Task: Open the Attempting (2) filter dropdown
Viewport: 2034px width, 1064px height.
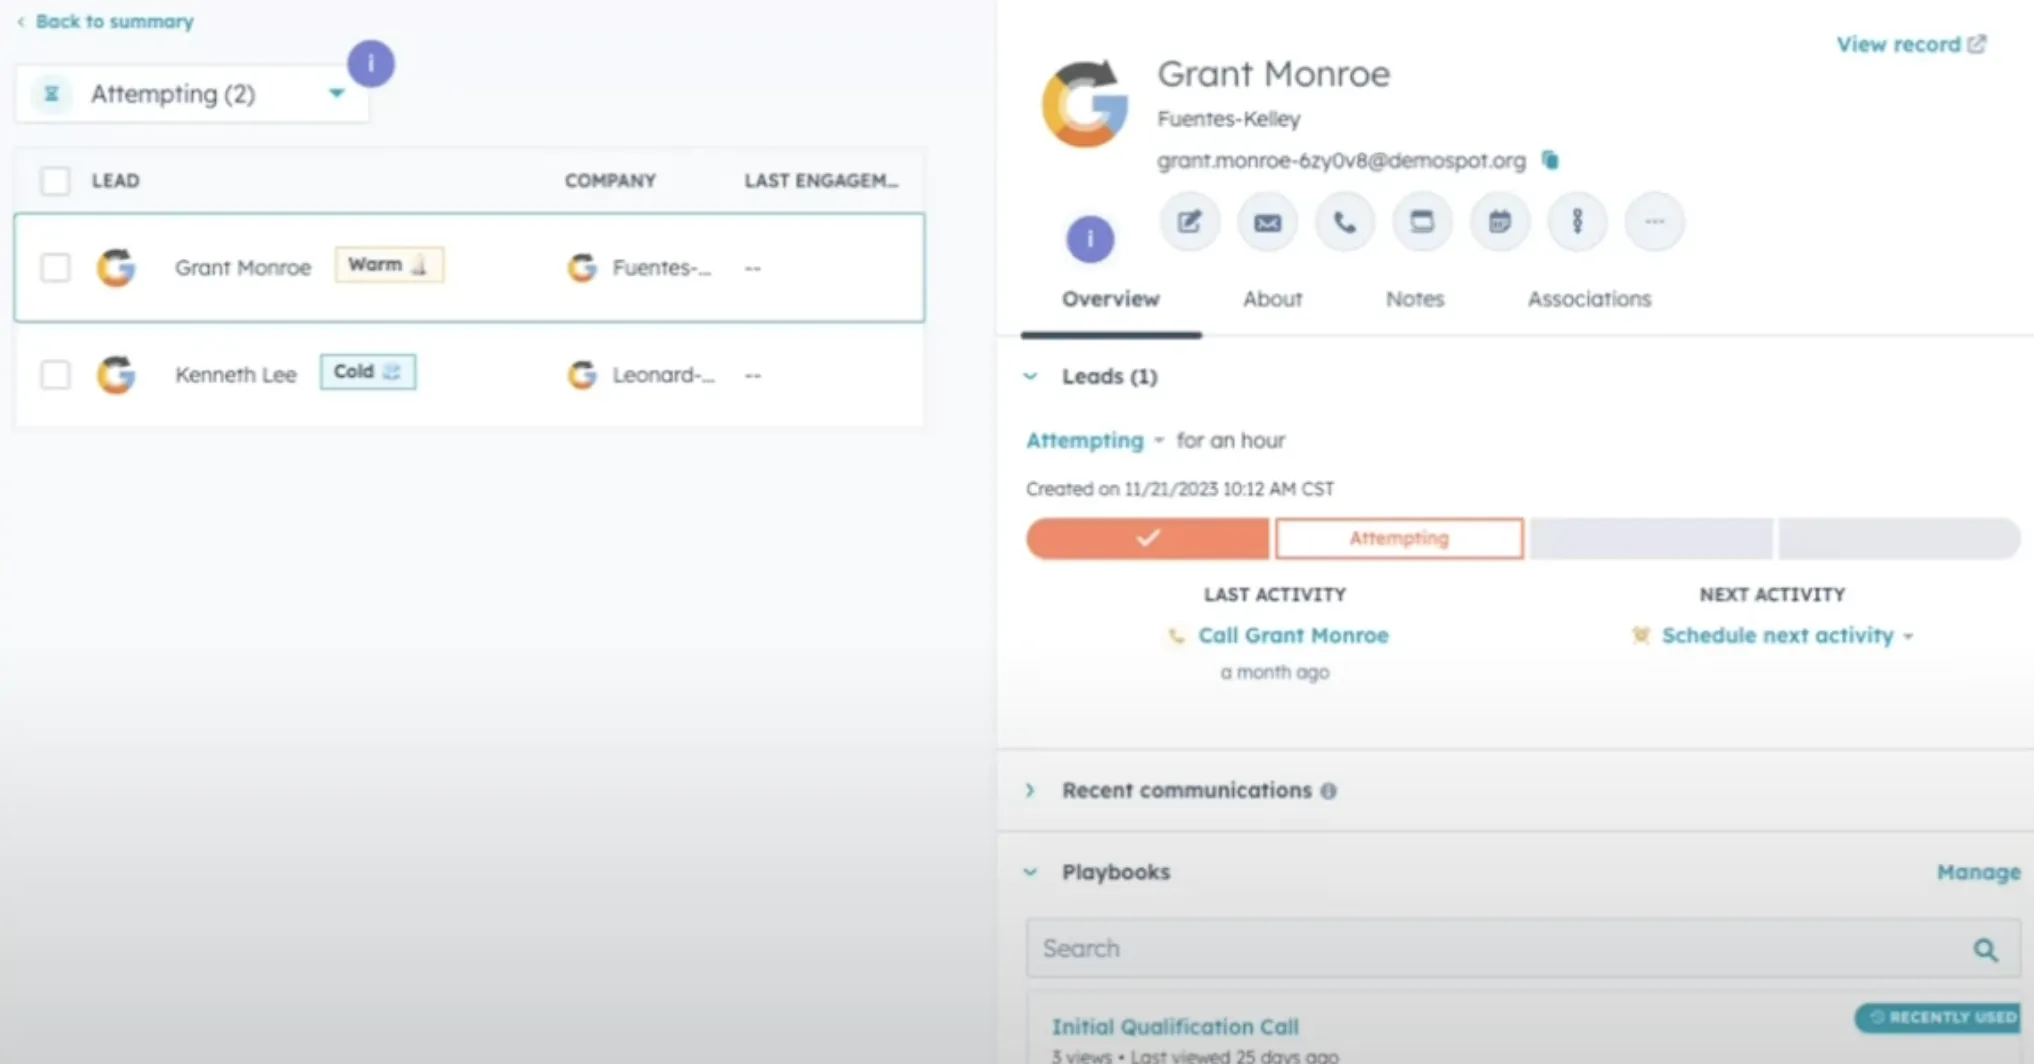Action: [x=192, y=94]
